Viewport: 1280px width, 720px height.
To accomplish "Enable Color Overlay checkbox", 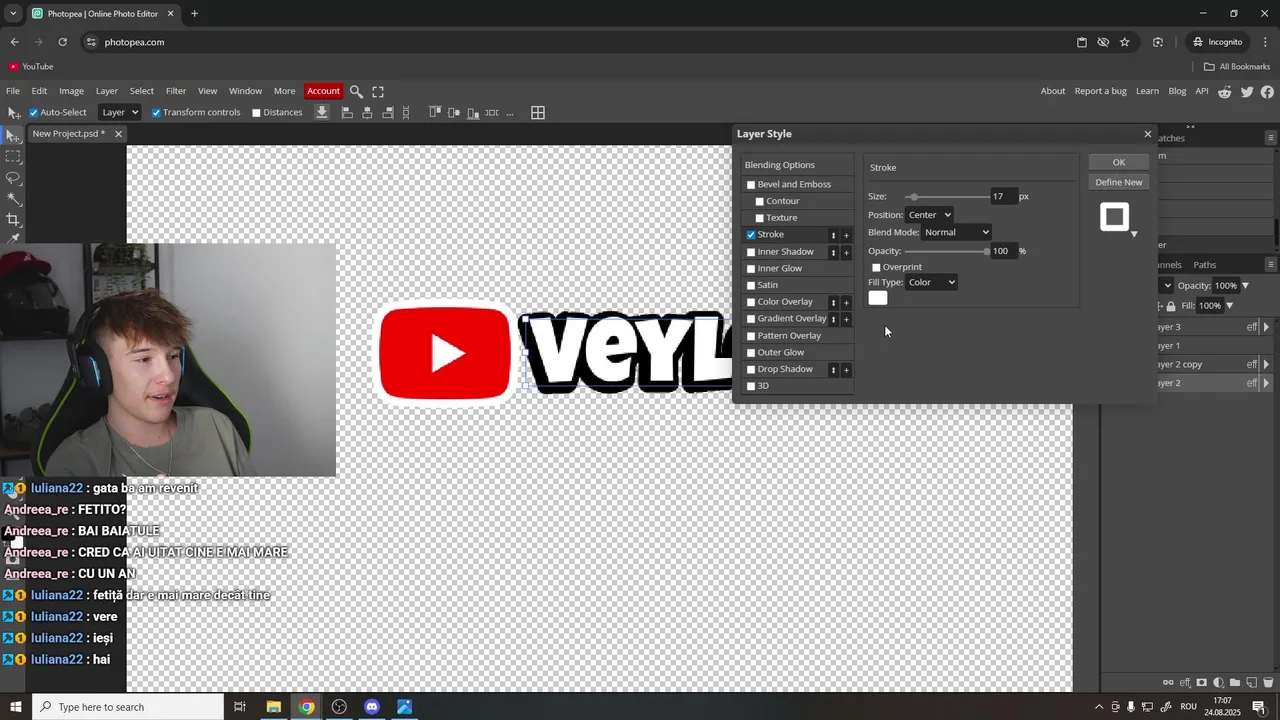I will click(751, 302).
